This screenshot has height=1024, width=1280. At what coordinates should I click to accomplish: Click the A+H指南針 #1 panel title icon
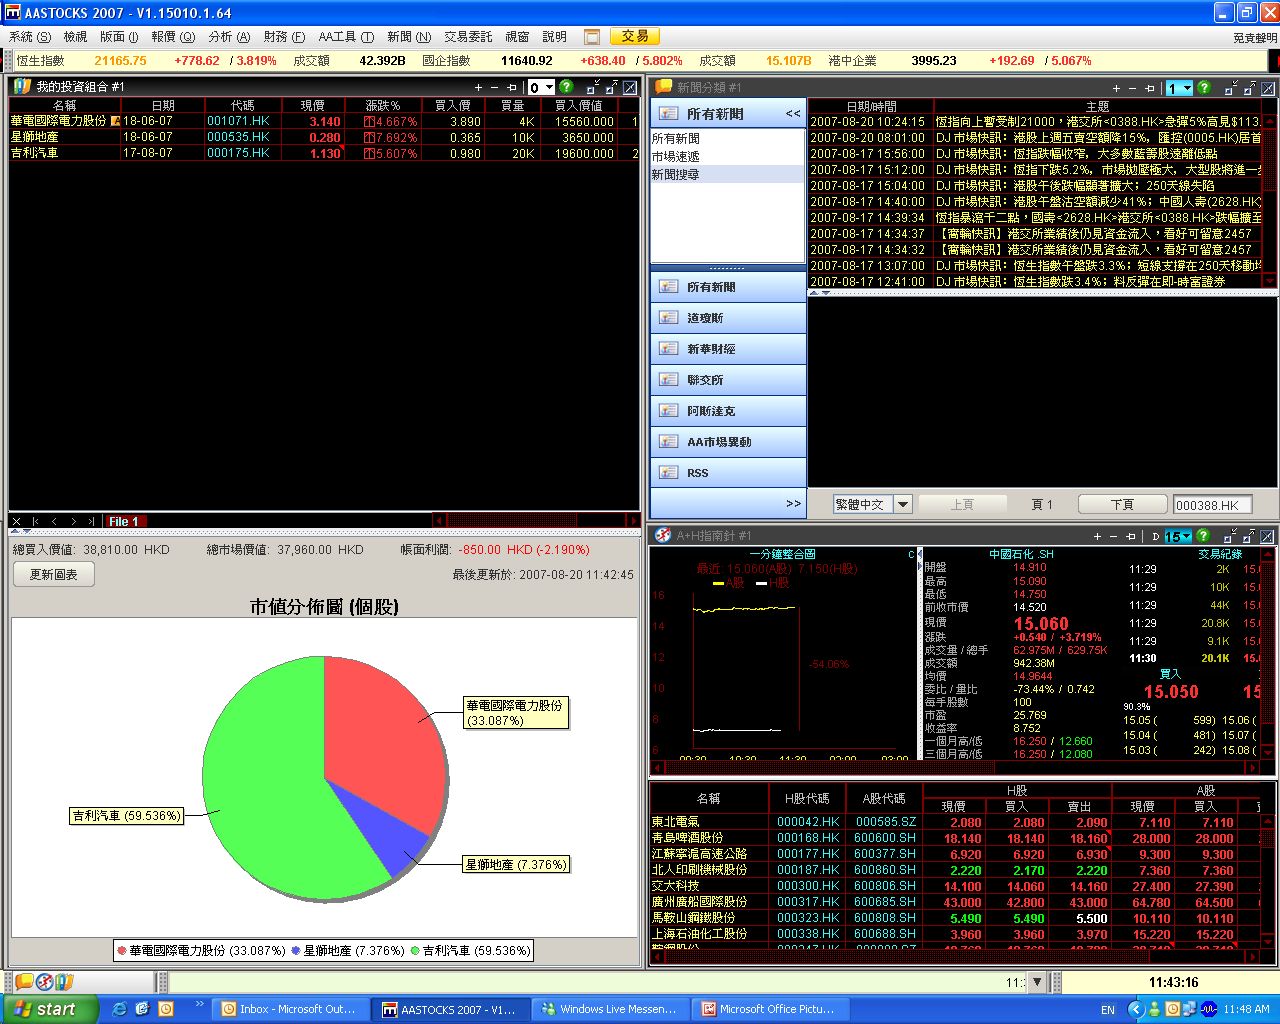click(662, 536)
